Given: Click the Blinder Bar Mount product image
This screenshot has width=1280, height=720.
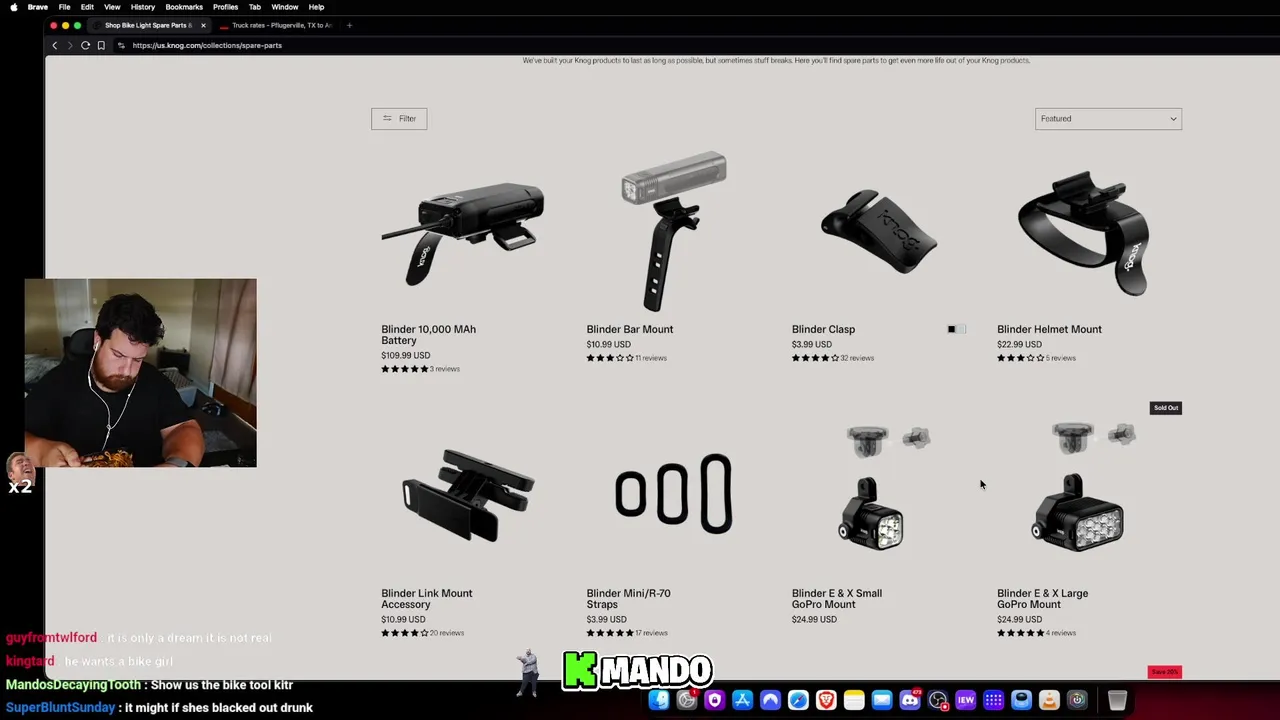Looking at the screenshot, I should tap(672, 232).
